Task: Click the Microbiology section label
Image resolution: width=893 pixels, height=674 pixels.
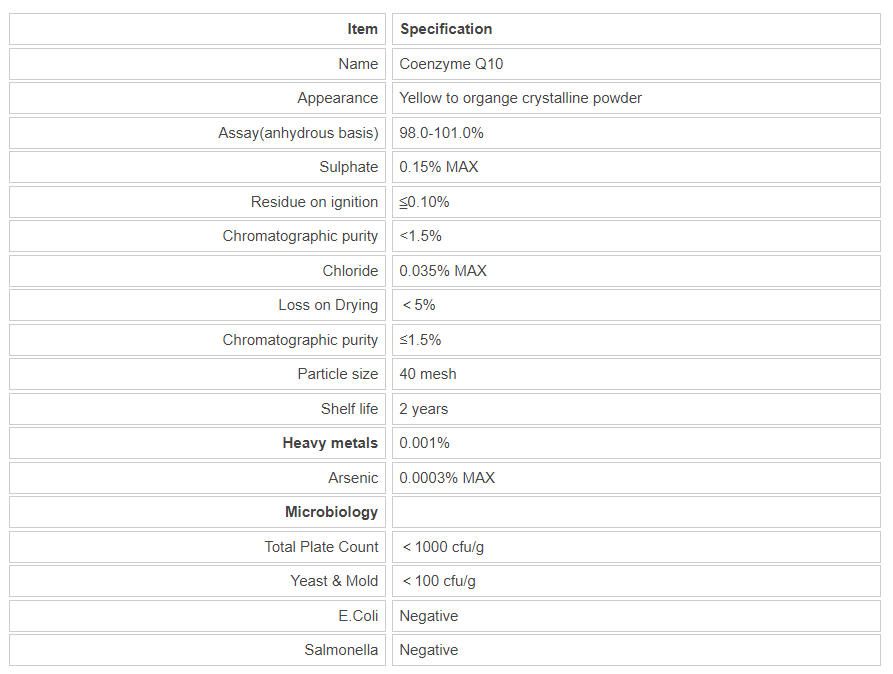Action: click(x=331, y=512)
